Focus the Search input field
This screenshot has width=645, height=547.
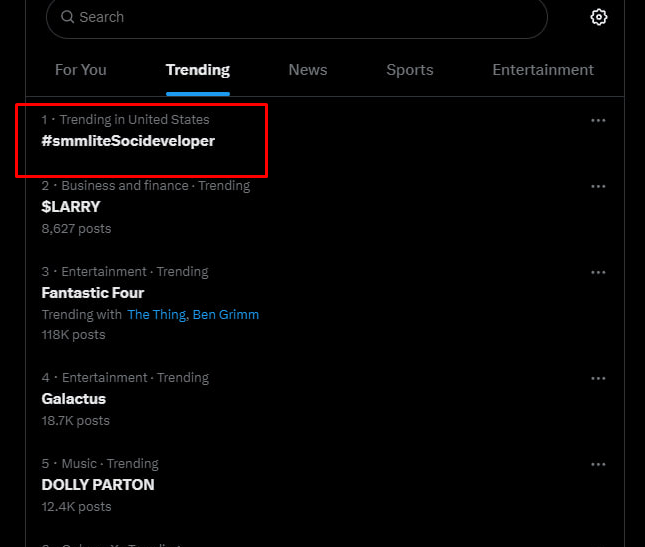click(297, 18)
